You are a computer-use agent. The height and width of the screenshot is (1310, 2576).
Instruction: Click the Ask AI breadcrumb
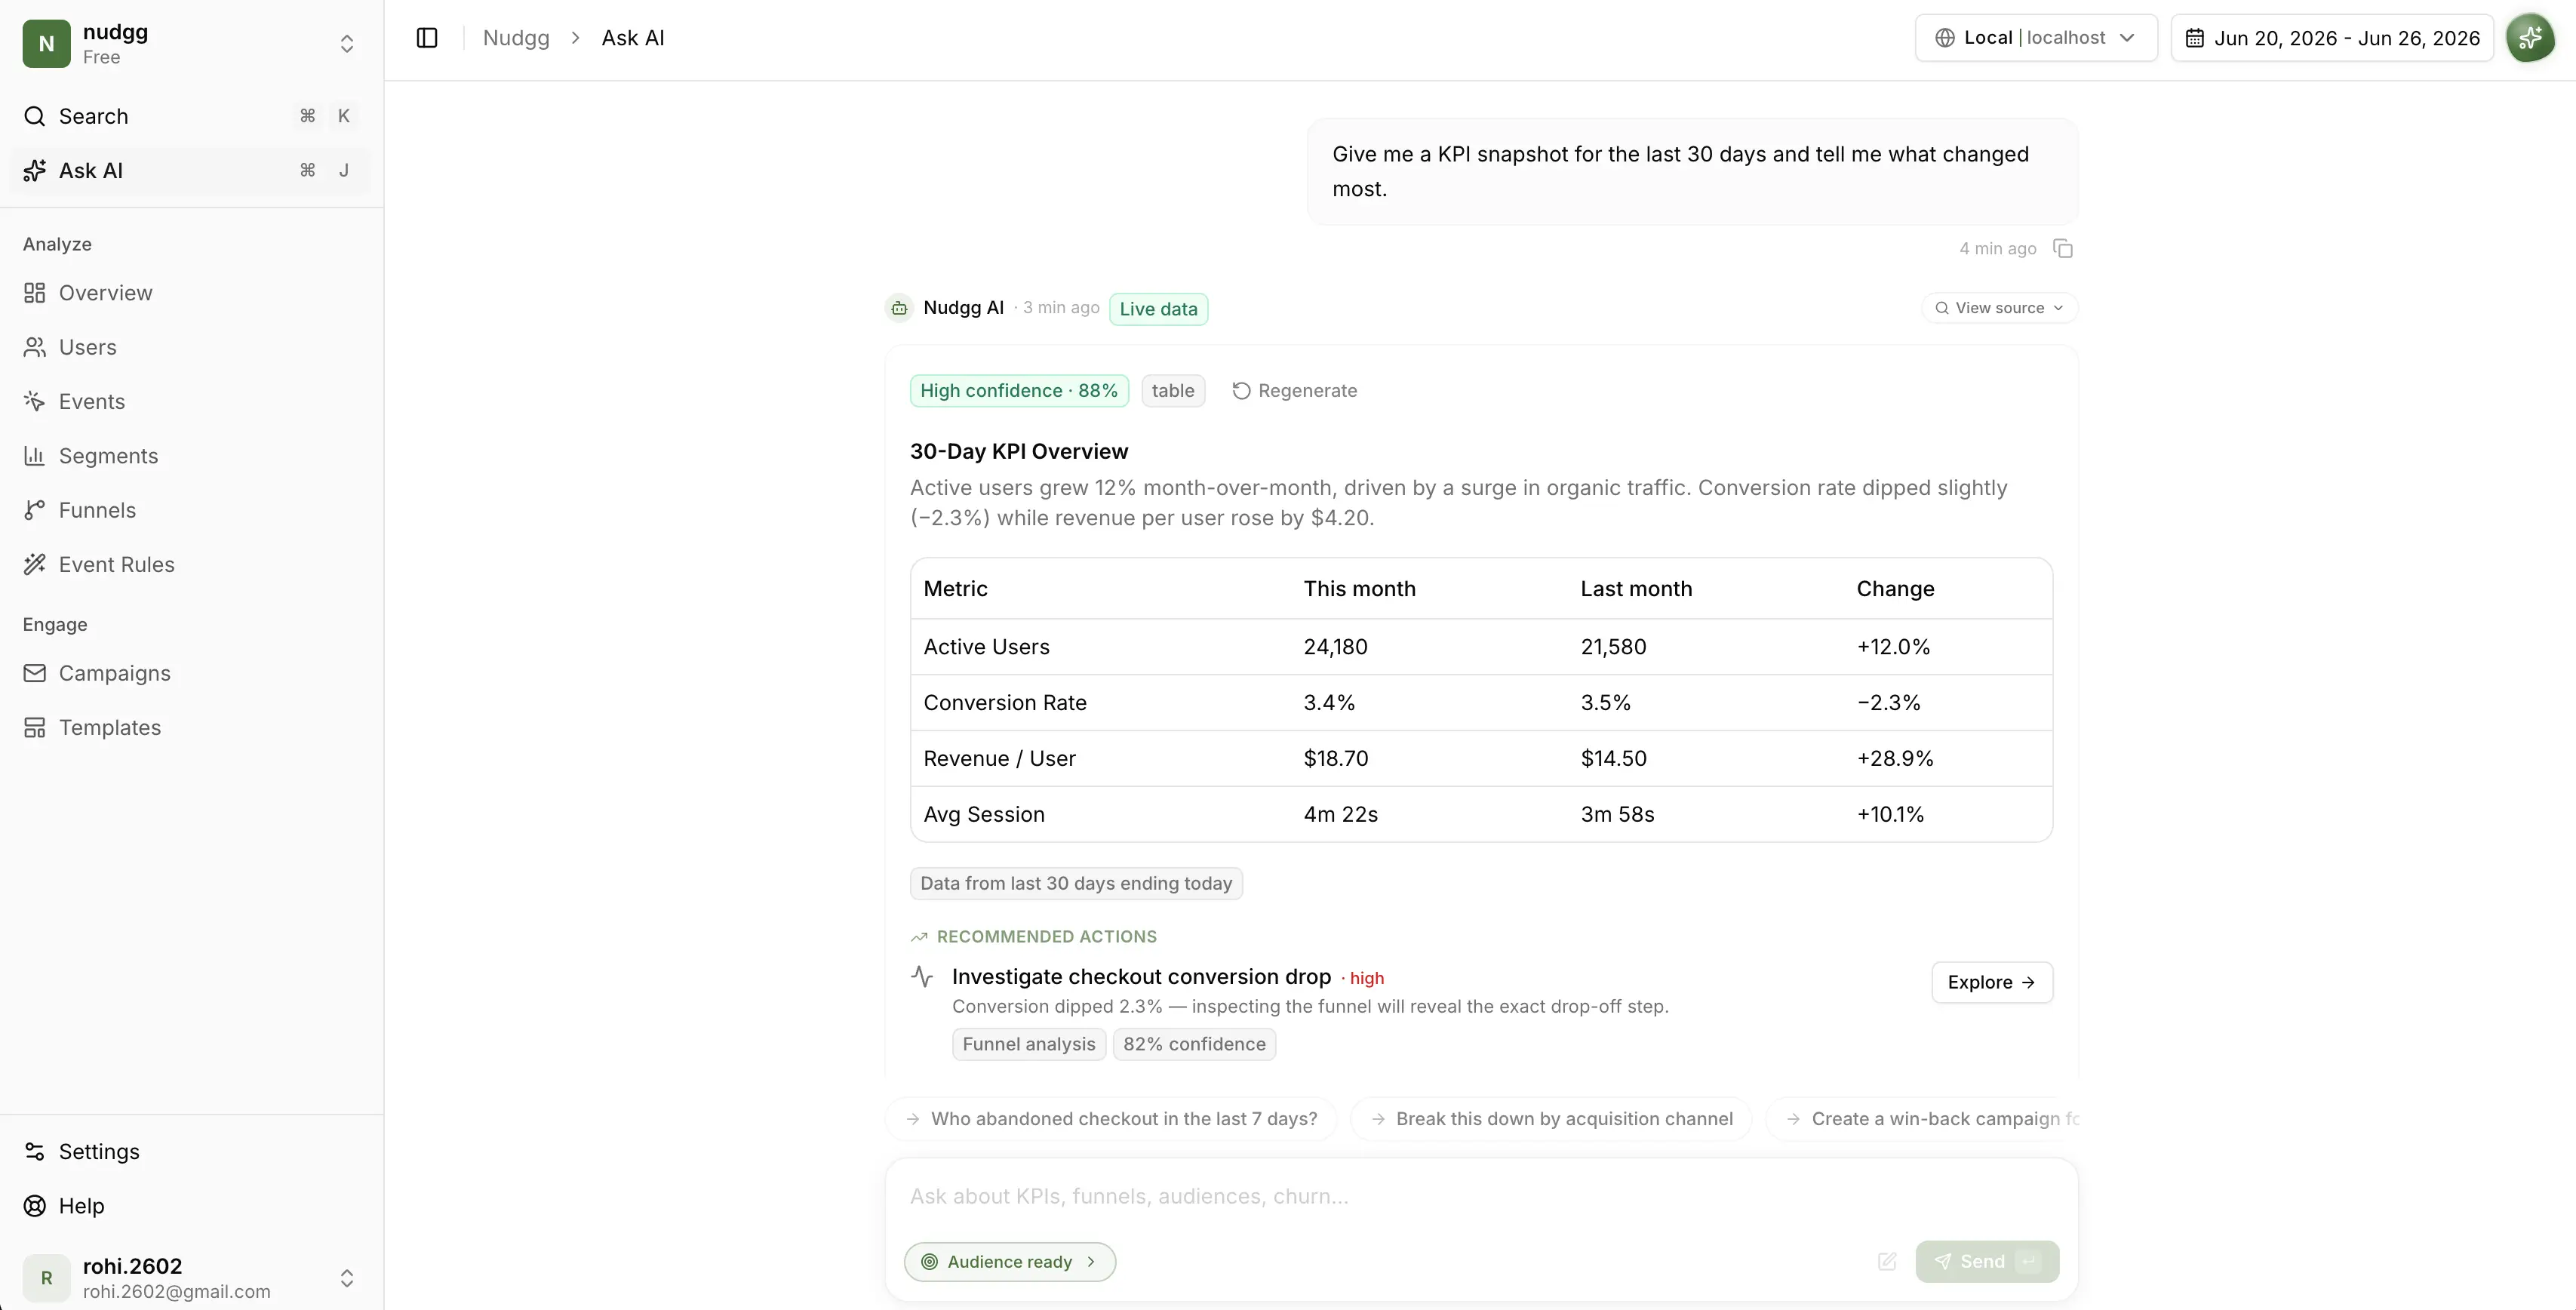click(633, 38)
